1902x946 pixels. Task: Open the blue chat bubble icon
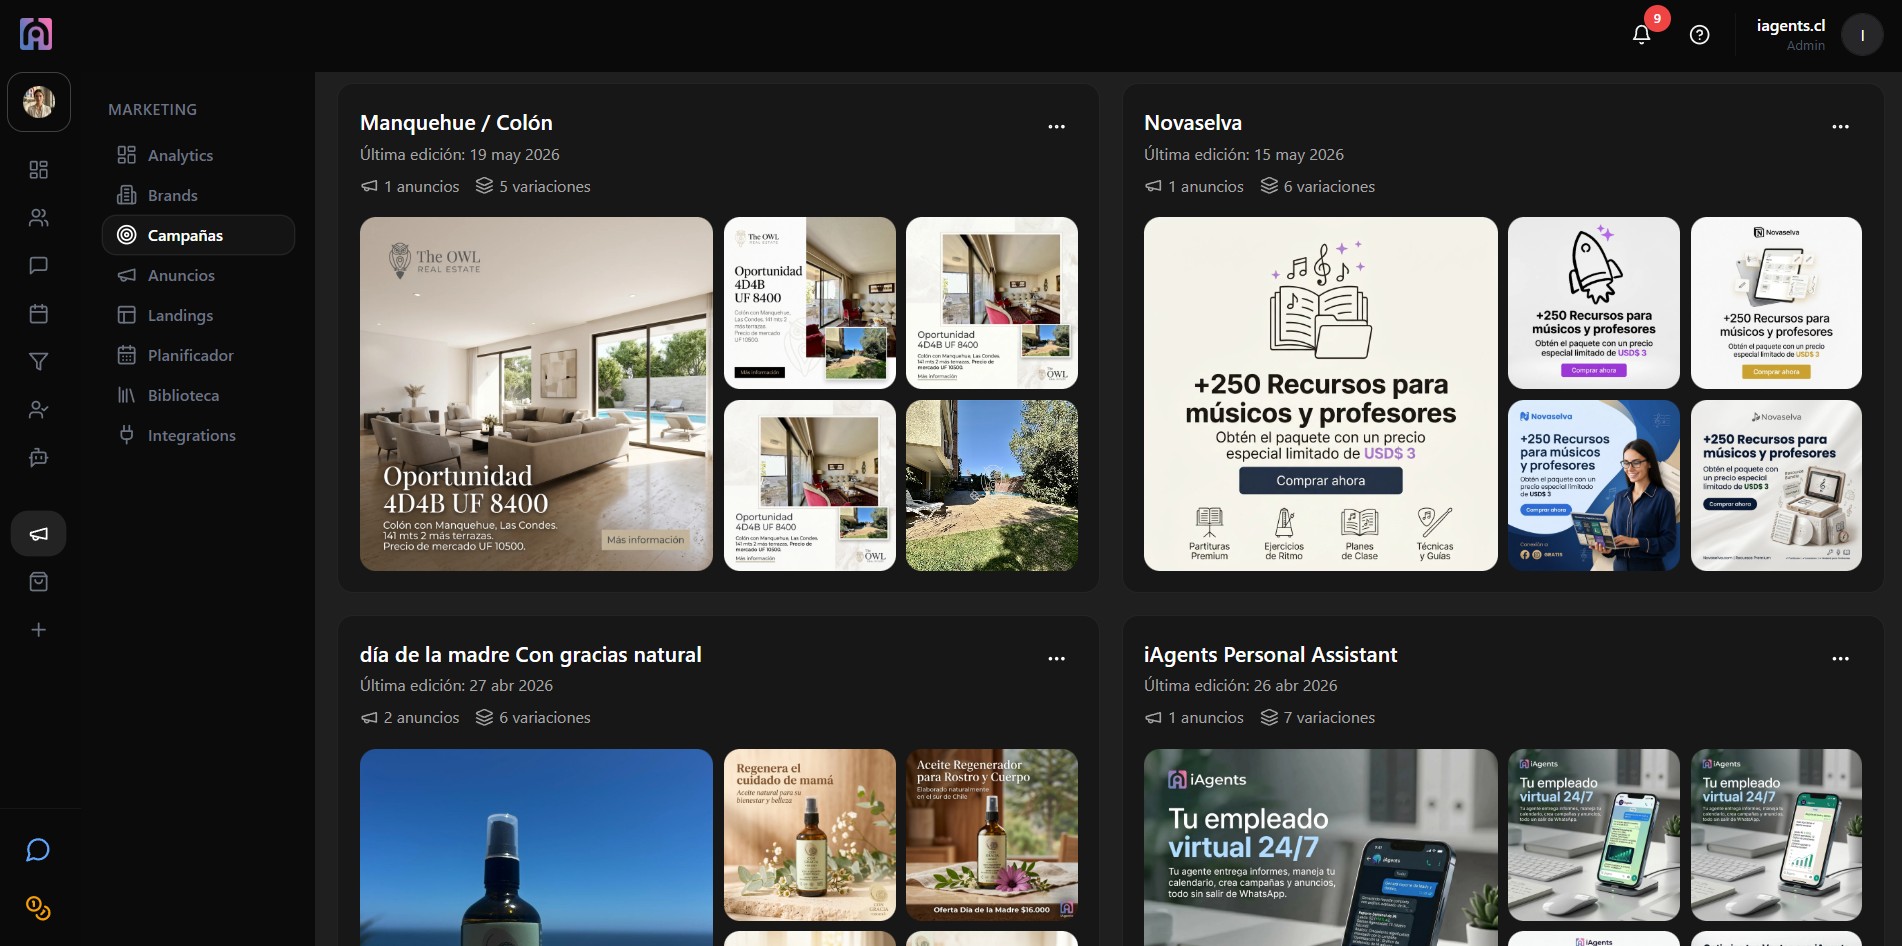(x=38, y=850)
